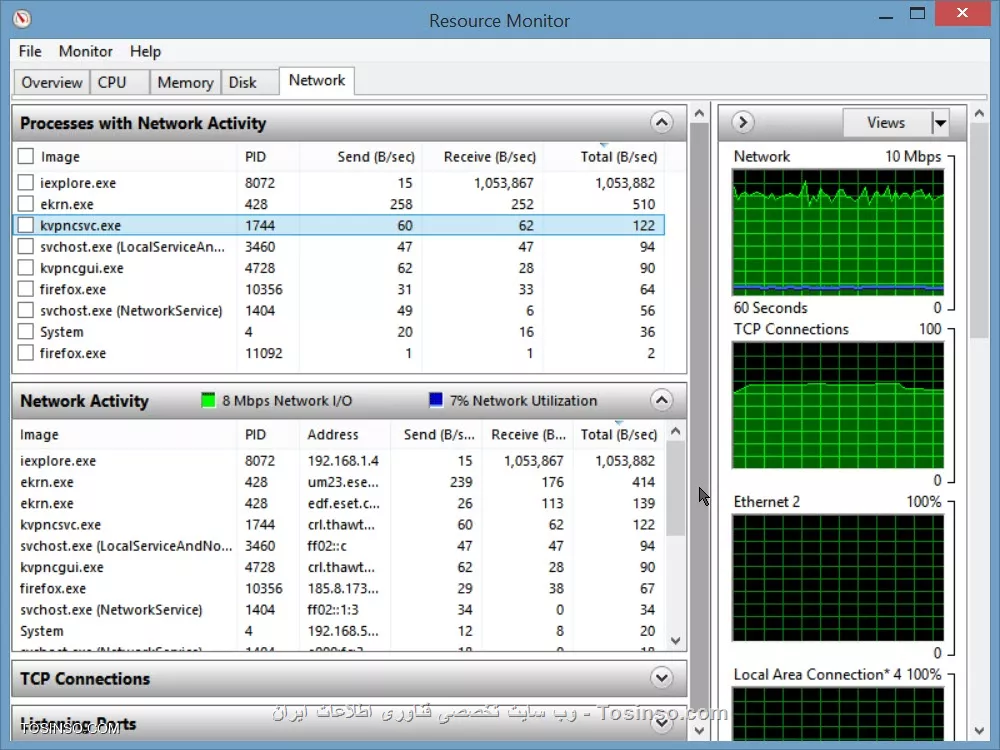Select ekrn.exe row with address edf.eset.c...
Image resolution: width=1000 pixels, height=750 pixels.
pyautogui.click(x=340, y=503)
